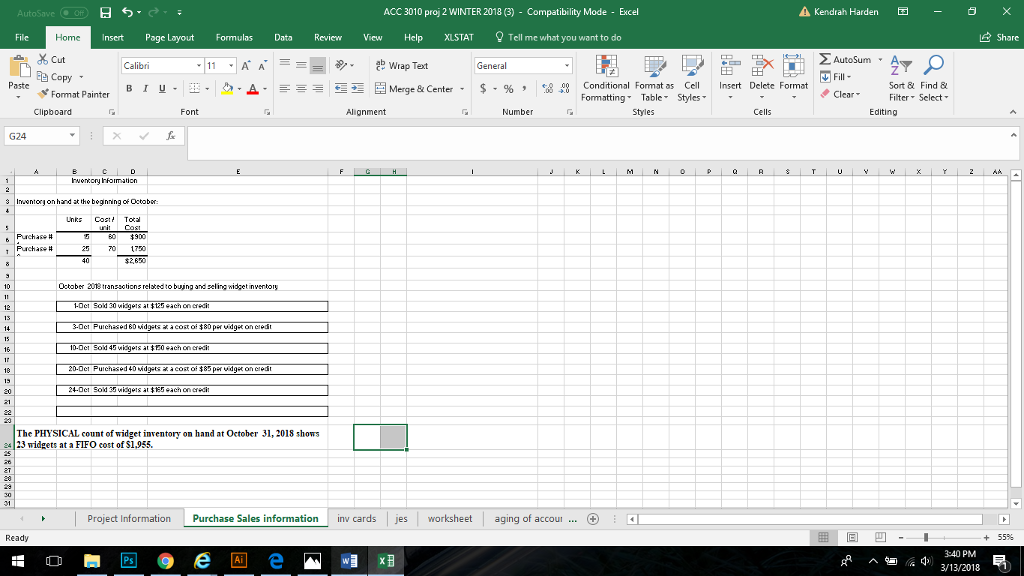Expand the Name Box dropdown arrow
The width and height of the screenshot is (1024, 576).
(x=73, y=133)
